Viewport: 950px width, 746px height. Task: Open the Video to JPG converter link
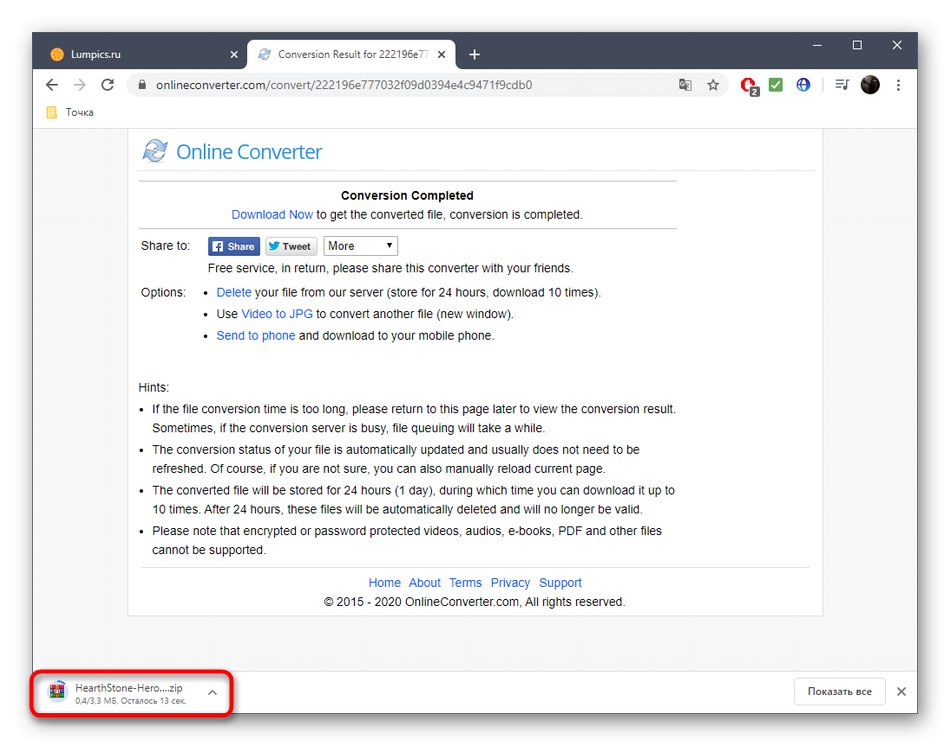click(x=277, y=313)
